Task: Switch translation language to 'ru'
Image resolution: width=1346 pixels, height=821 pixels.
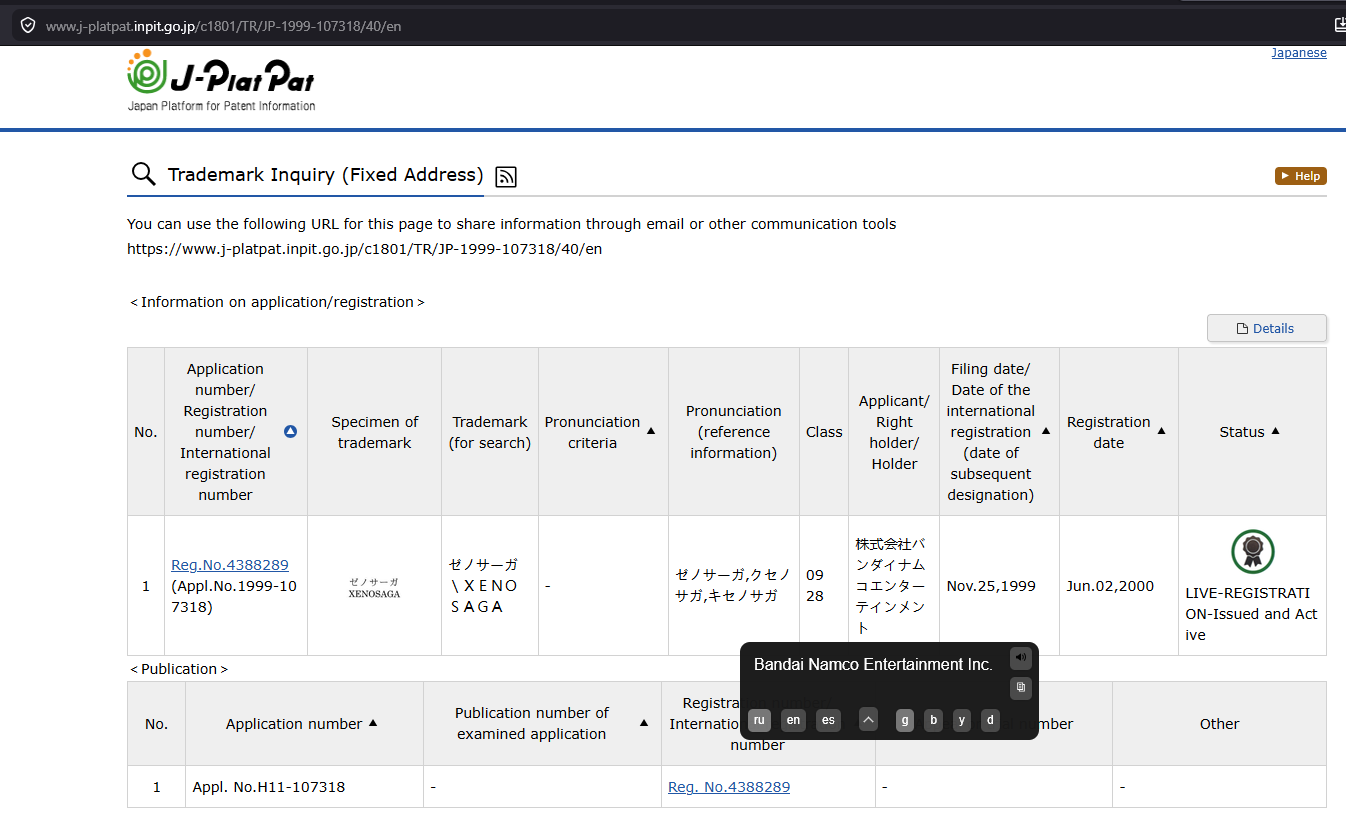Action: (759, 720)
